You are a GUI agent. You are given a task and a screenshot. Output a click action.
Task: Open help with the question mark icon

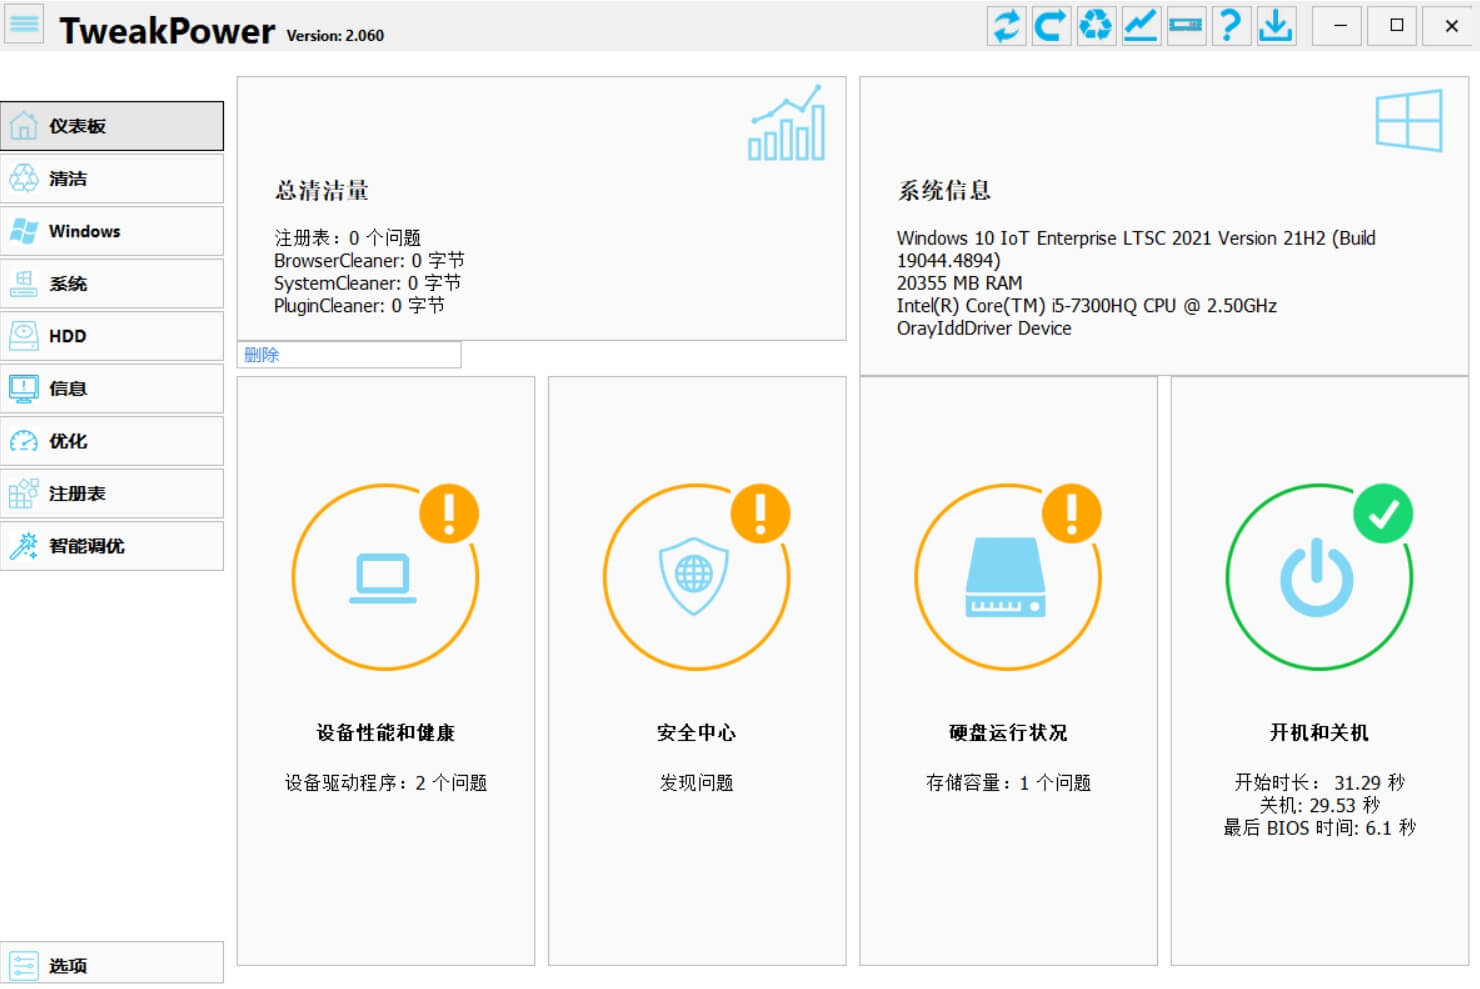tap(1231, 25)
